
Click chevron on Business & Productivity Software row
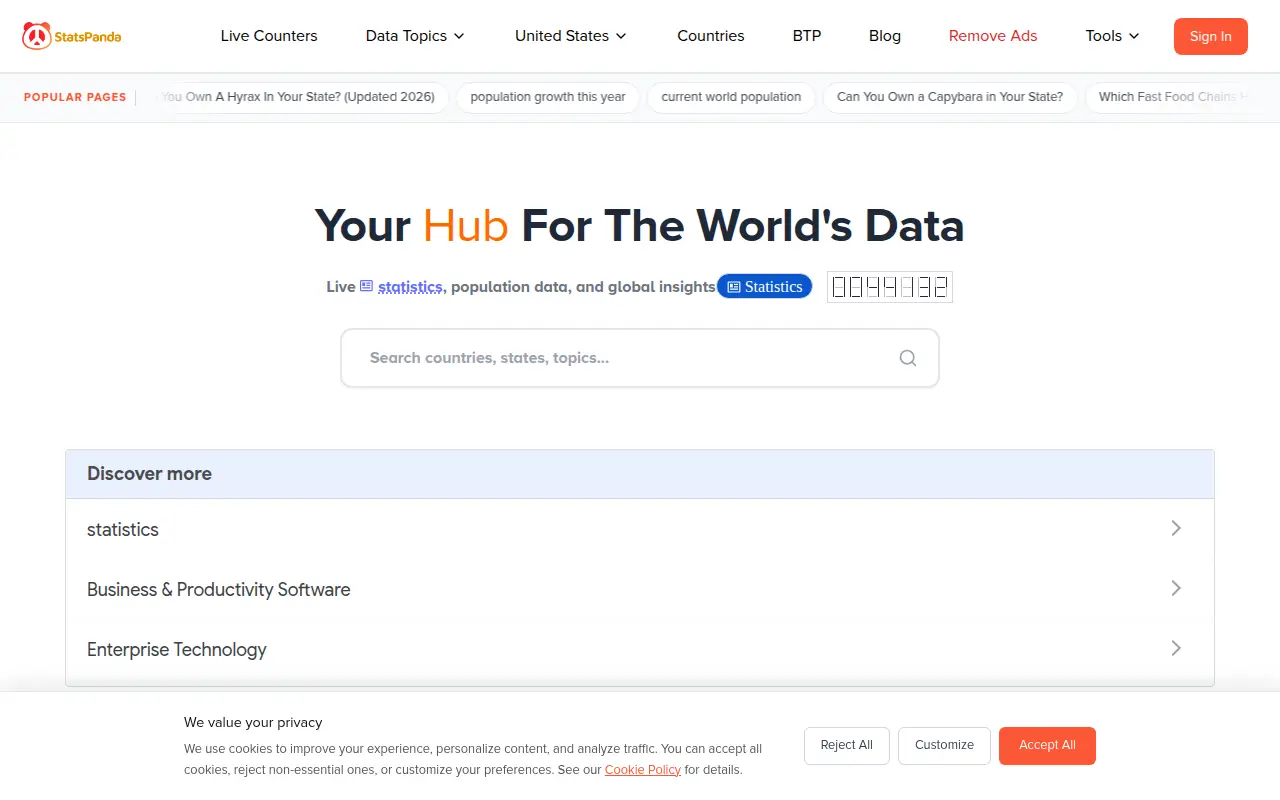pos(1176,588)
